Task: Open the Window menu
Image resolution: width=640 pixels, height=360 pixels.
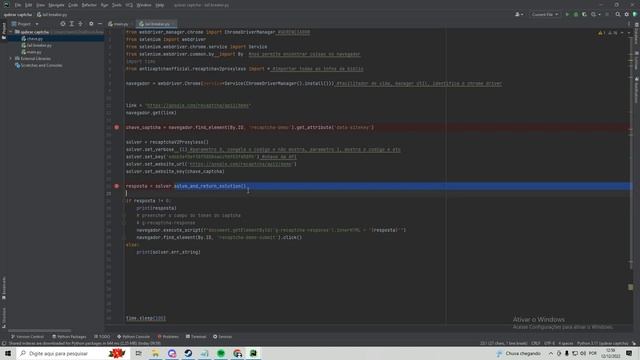Action: coord(144,5)
